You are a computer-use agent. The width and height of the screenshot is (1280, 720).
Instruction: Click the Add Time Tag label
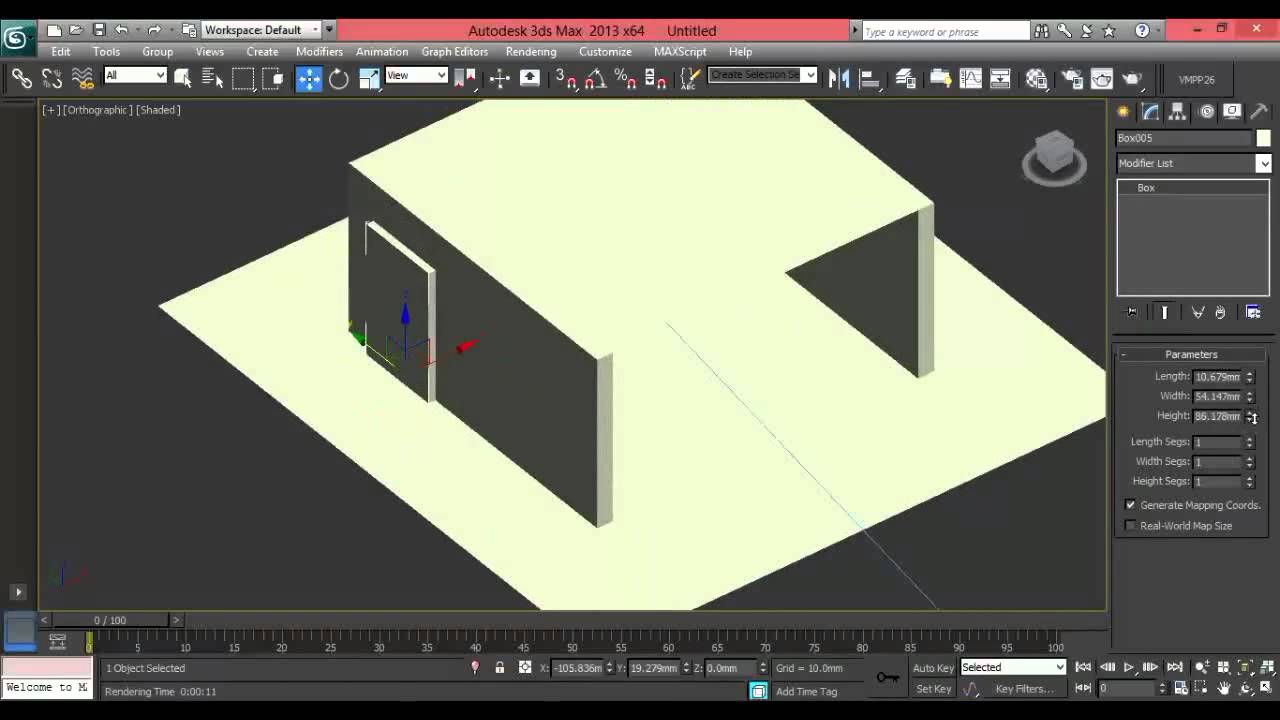[806, 691]
